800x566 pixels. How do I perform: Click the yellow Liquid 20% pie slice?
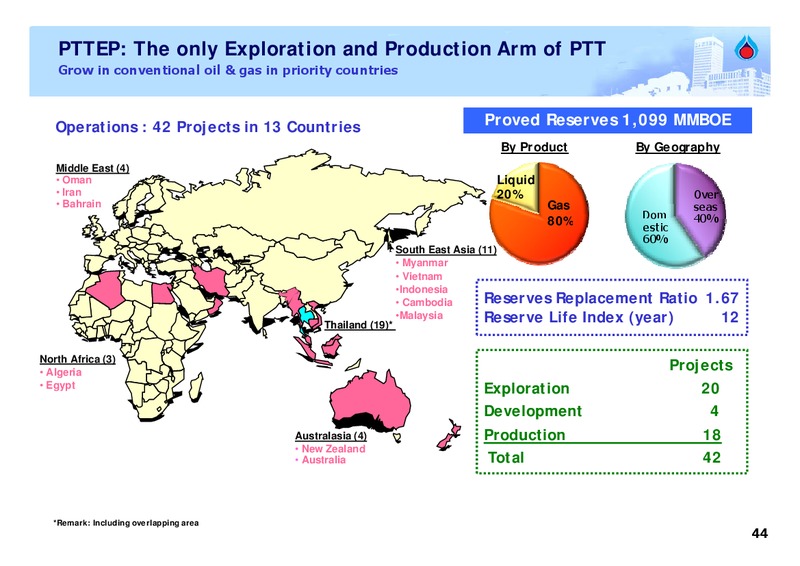pos(520,186)
